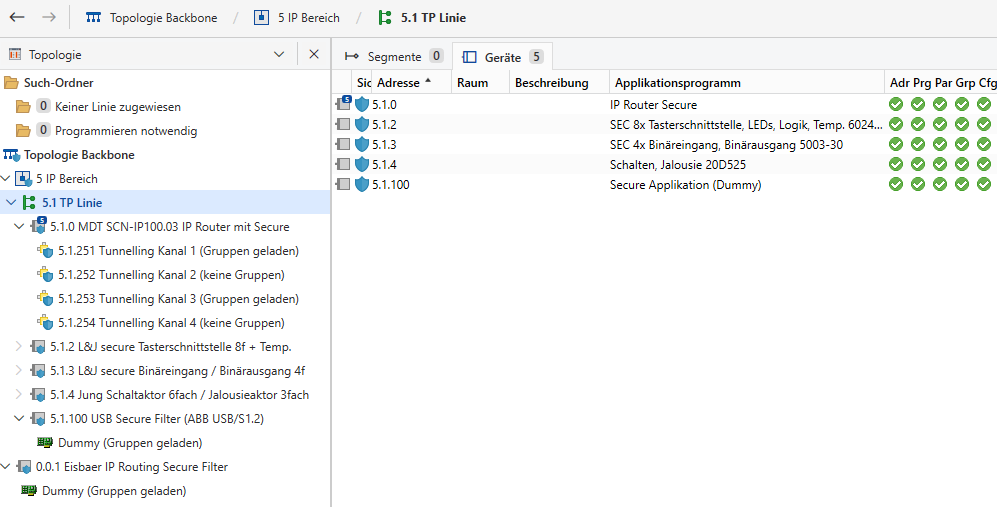This screenshot has width=997, height=507.
Task: Collapse 0.0.1 Eisbaer IP Routing node
Action: [x=6, y=466]
